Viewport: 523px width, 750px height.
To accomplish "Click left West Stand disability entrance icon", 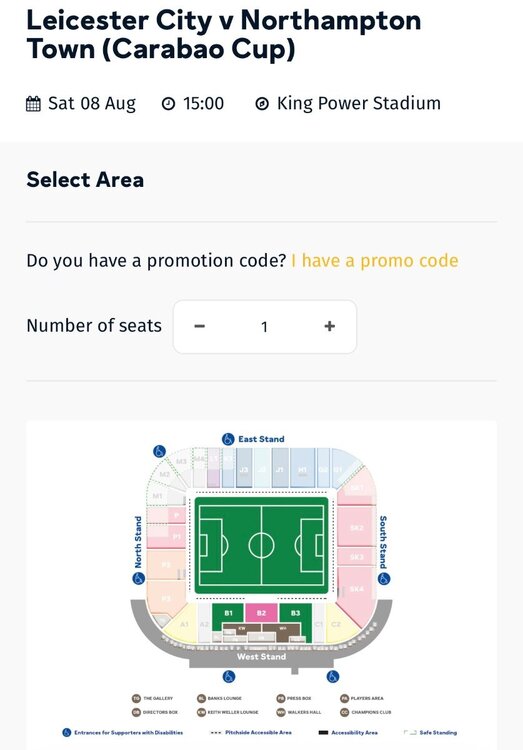I will pos(229,676).
